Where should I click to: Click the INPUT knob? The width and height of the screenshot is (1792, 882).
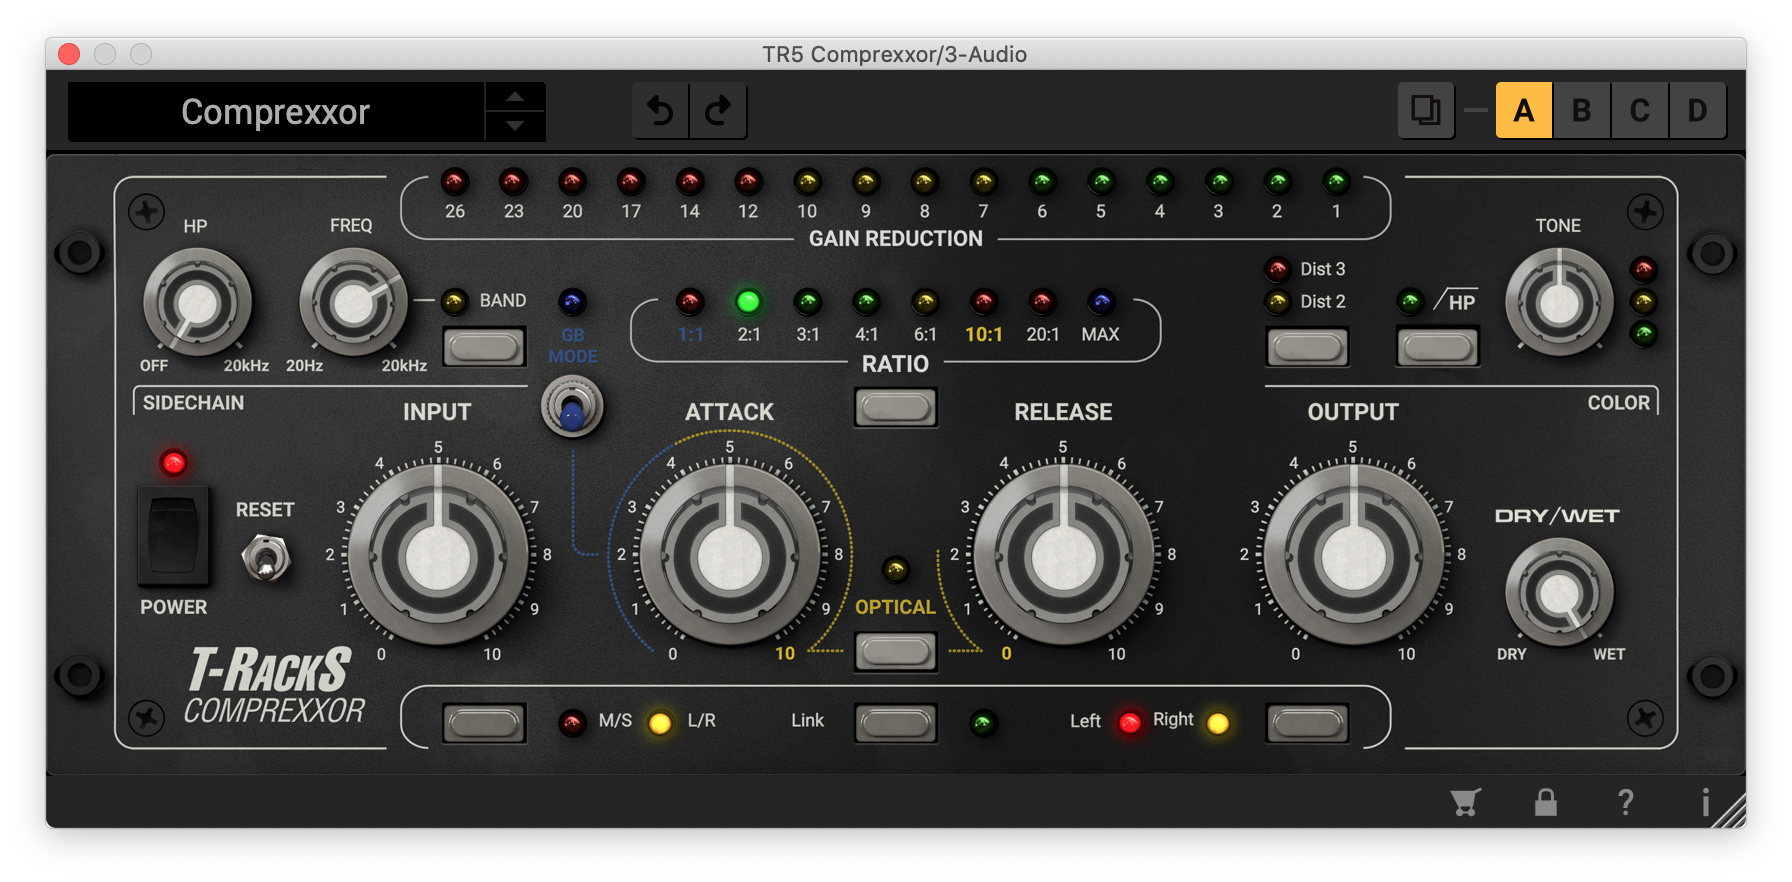point(438,556)
